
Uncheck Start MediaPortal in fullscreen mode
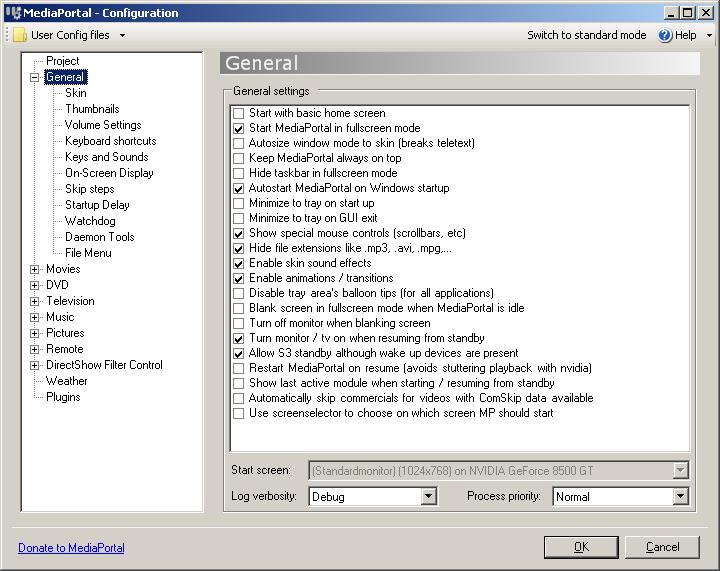[x=239, y=128]
